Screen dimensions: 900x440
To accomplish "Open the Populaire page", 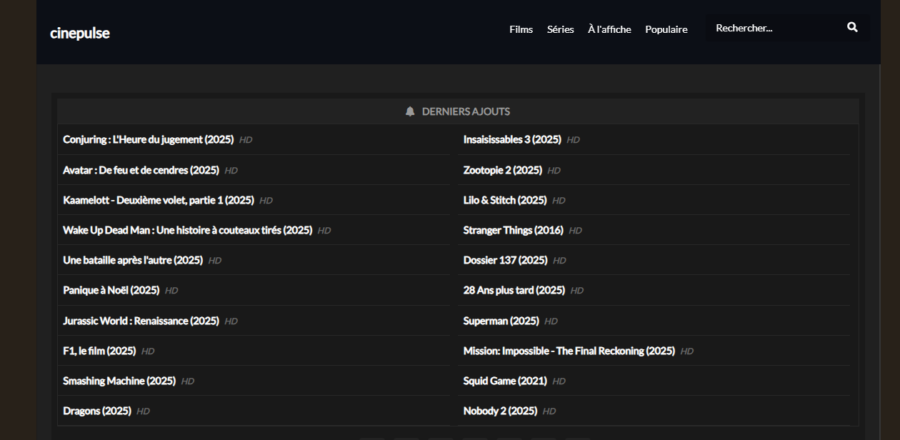I will (666, 29).
